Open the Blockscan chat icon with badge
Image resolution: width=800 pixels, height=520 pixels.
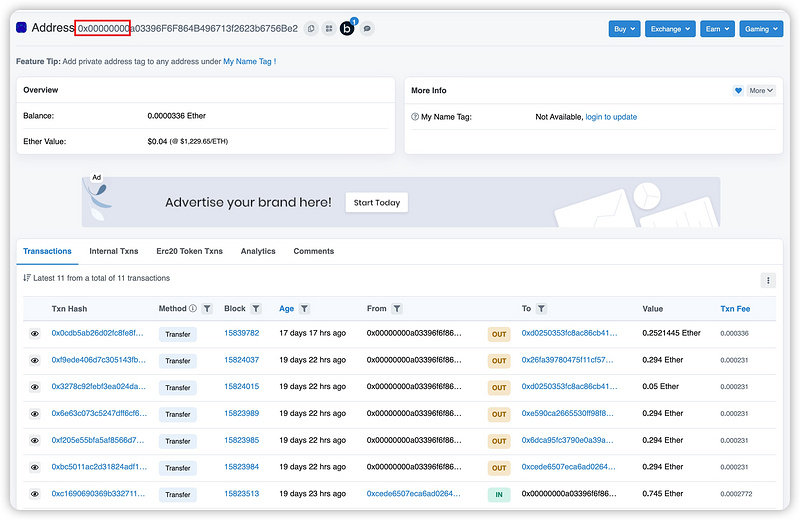[347, 28]
